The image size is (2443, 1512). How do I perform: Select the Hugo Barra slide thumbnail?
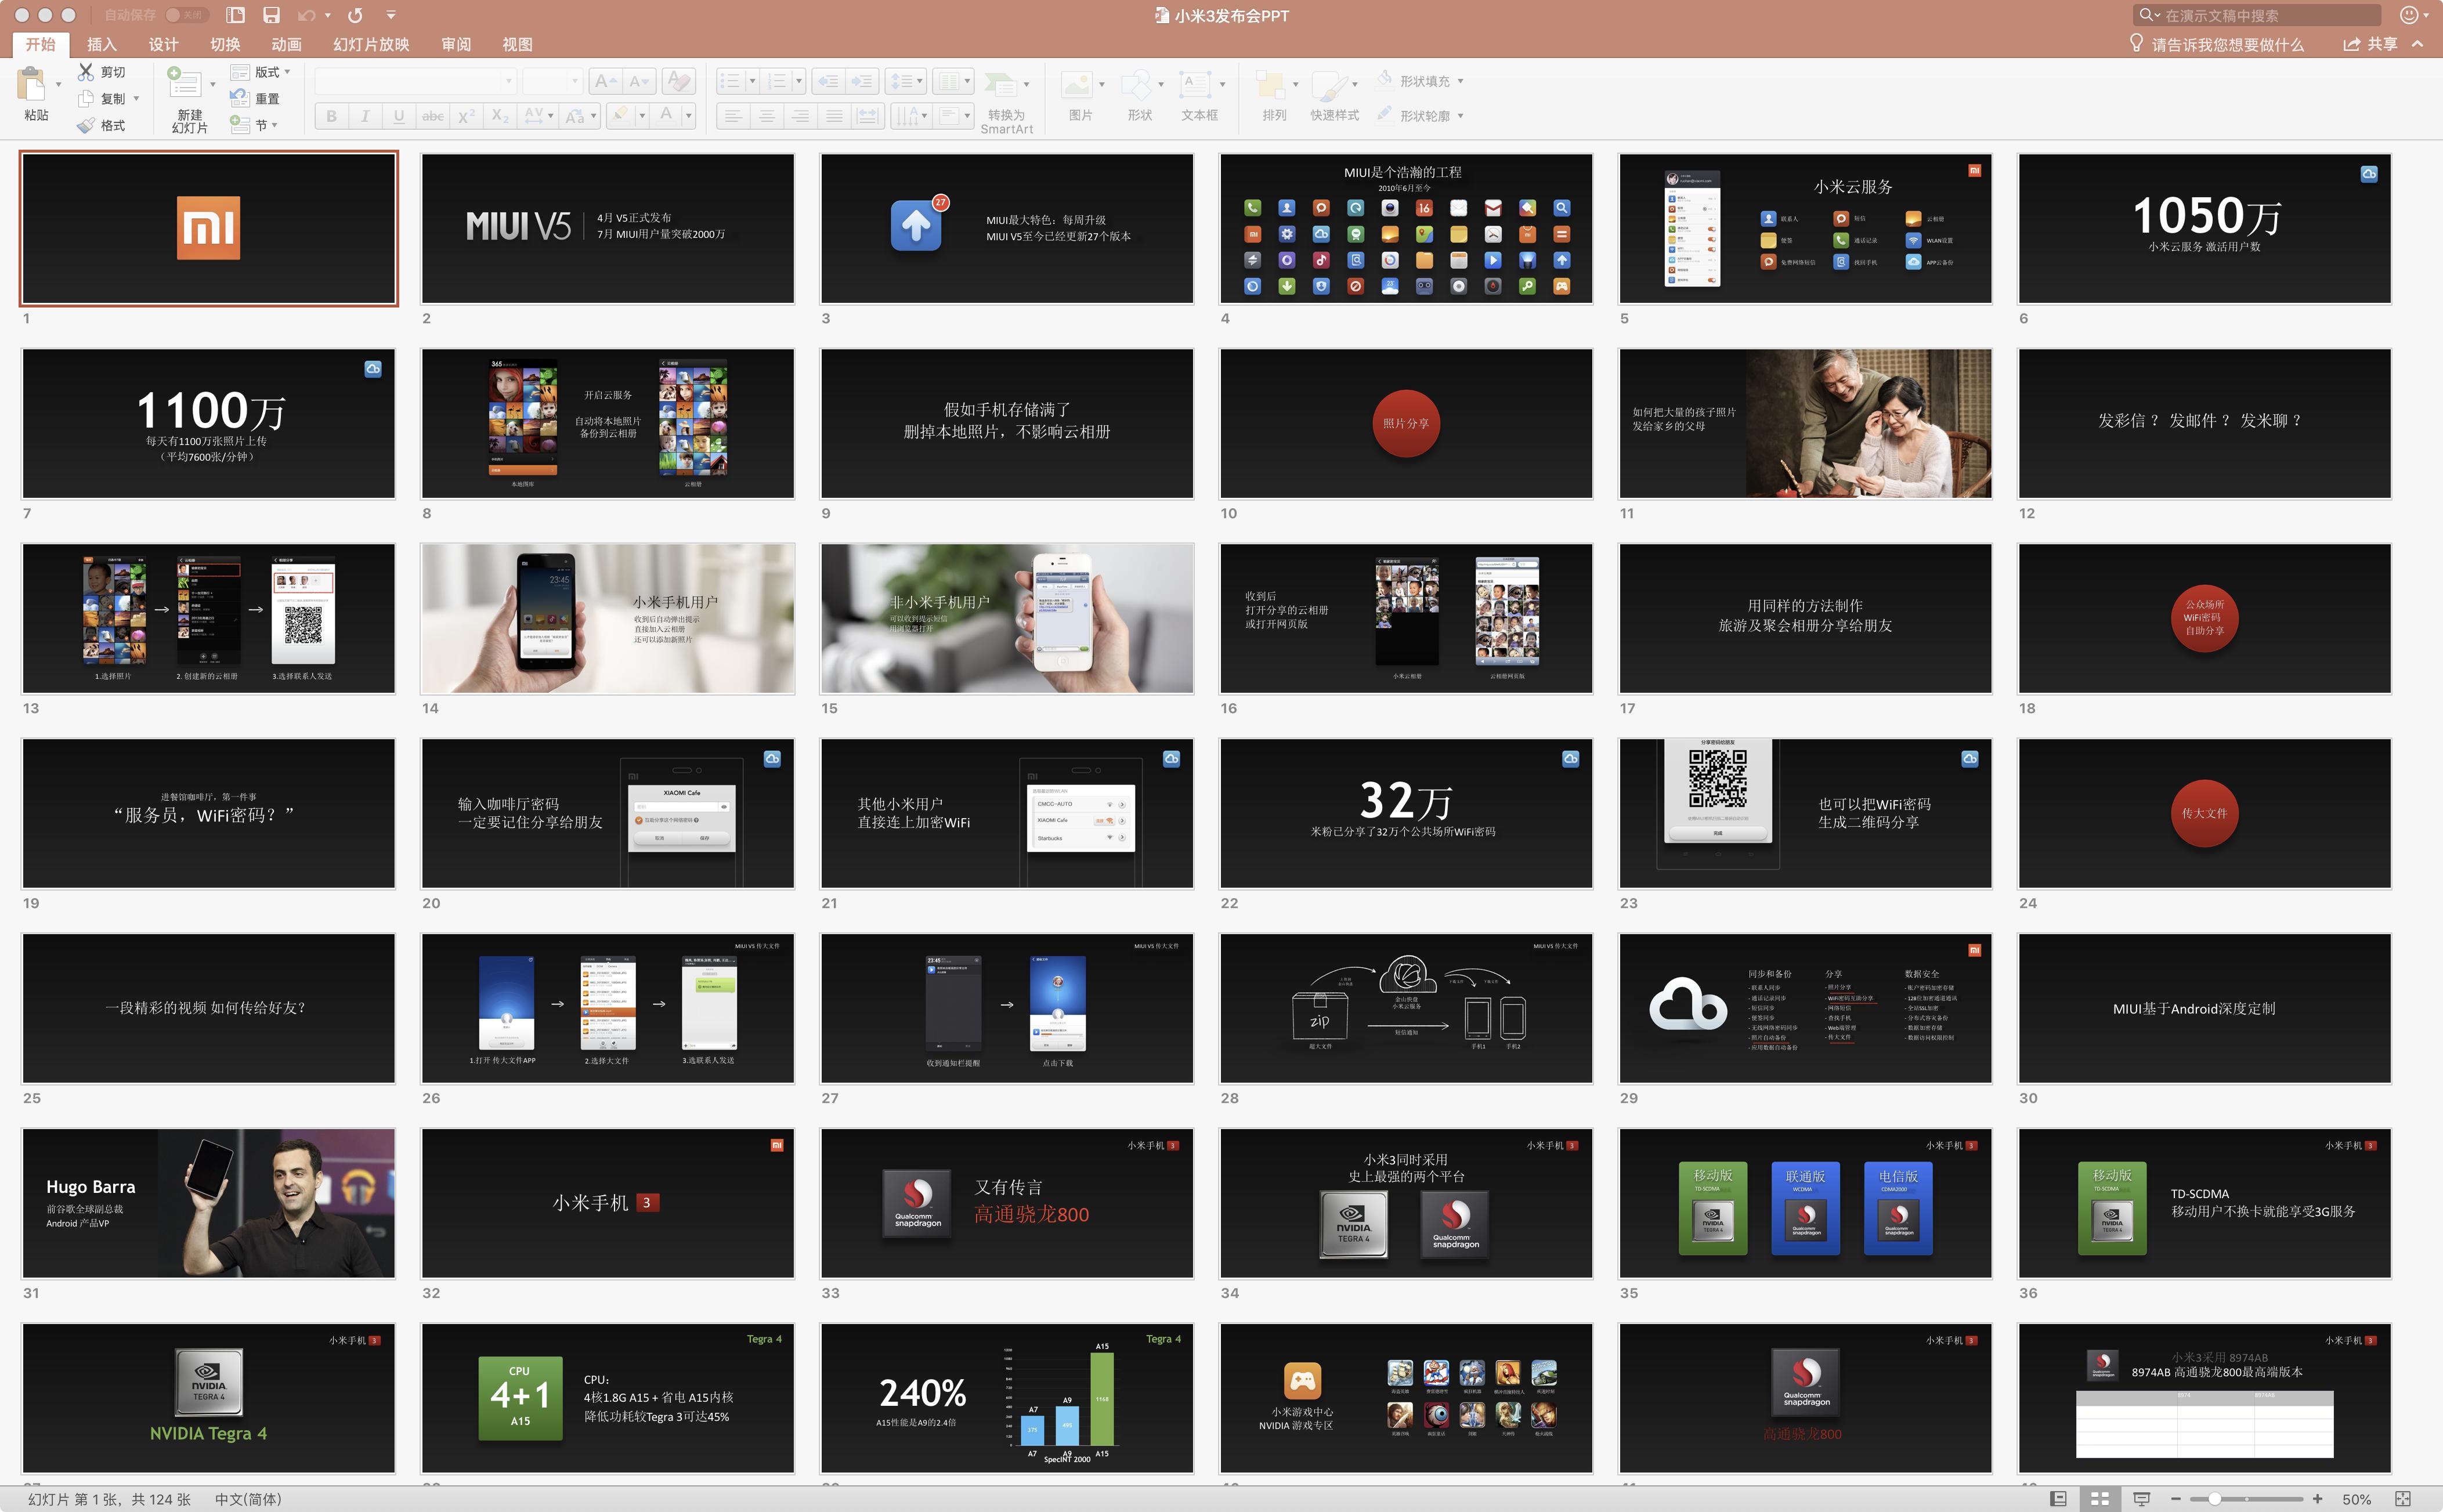click(x=208, y=1203)
